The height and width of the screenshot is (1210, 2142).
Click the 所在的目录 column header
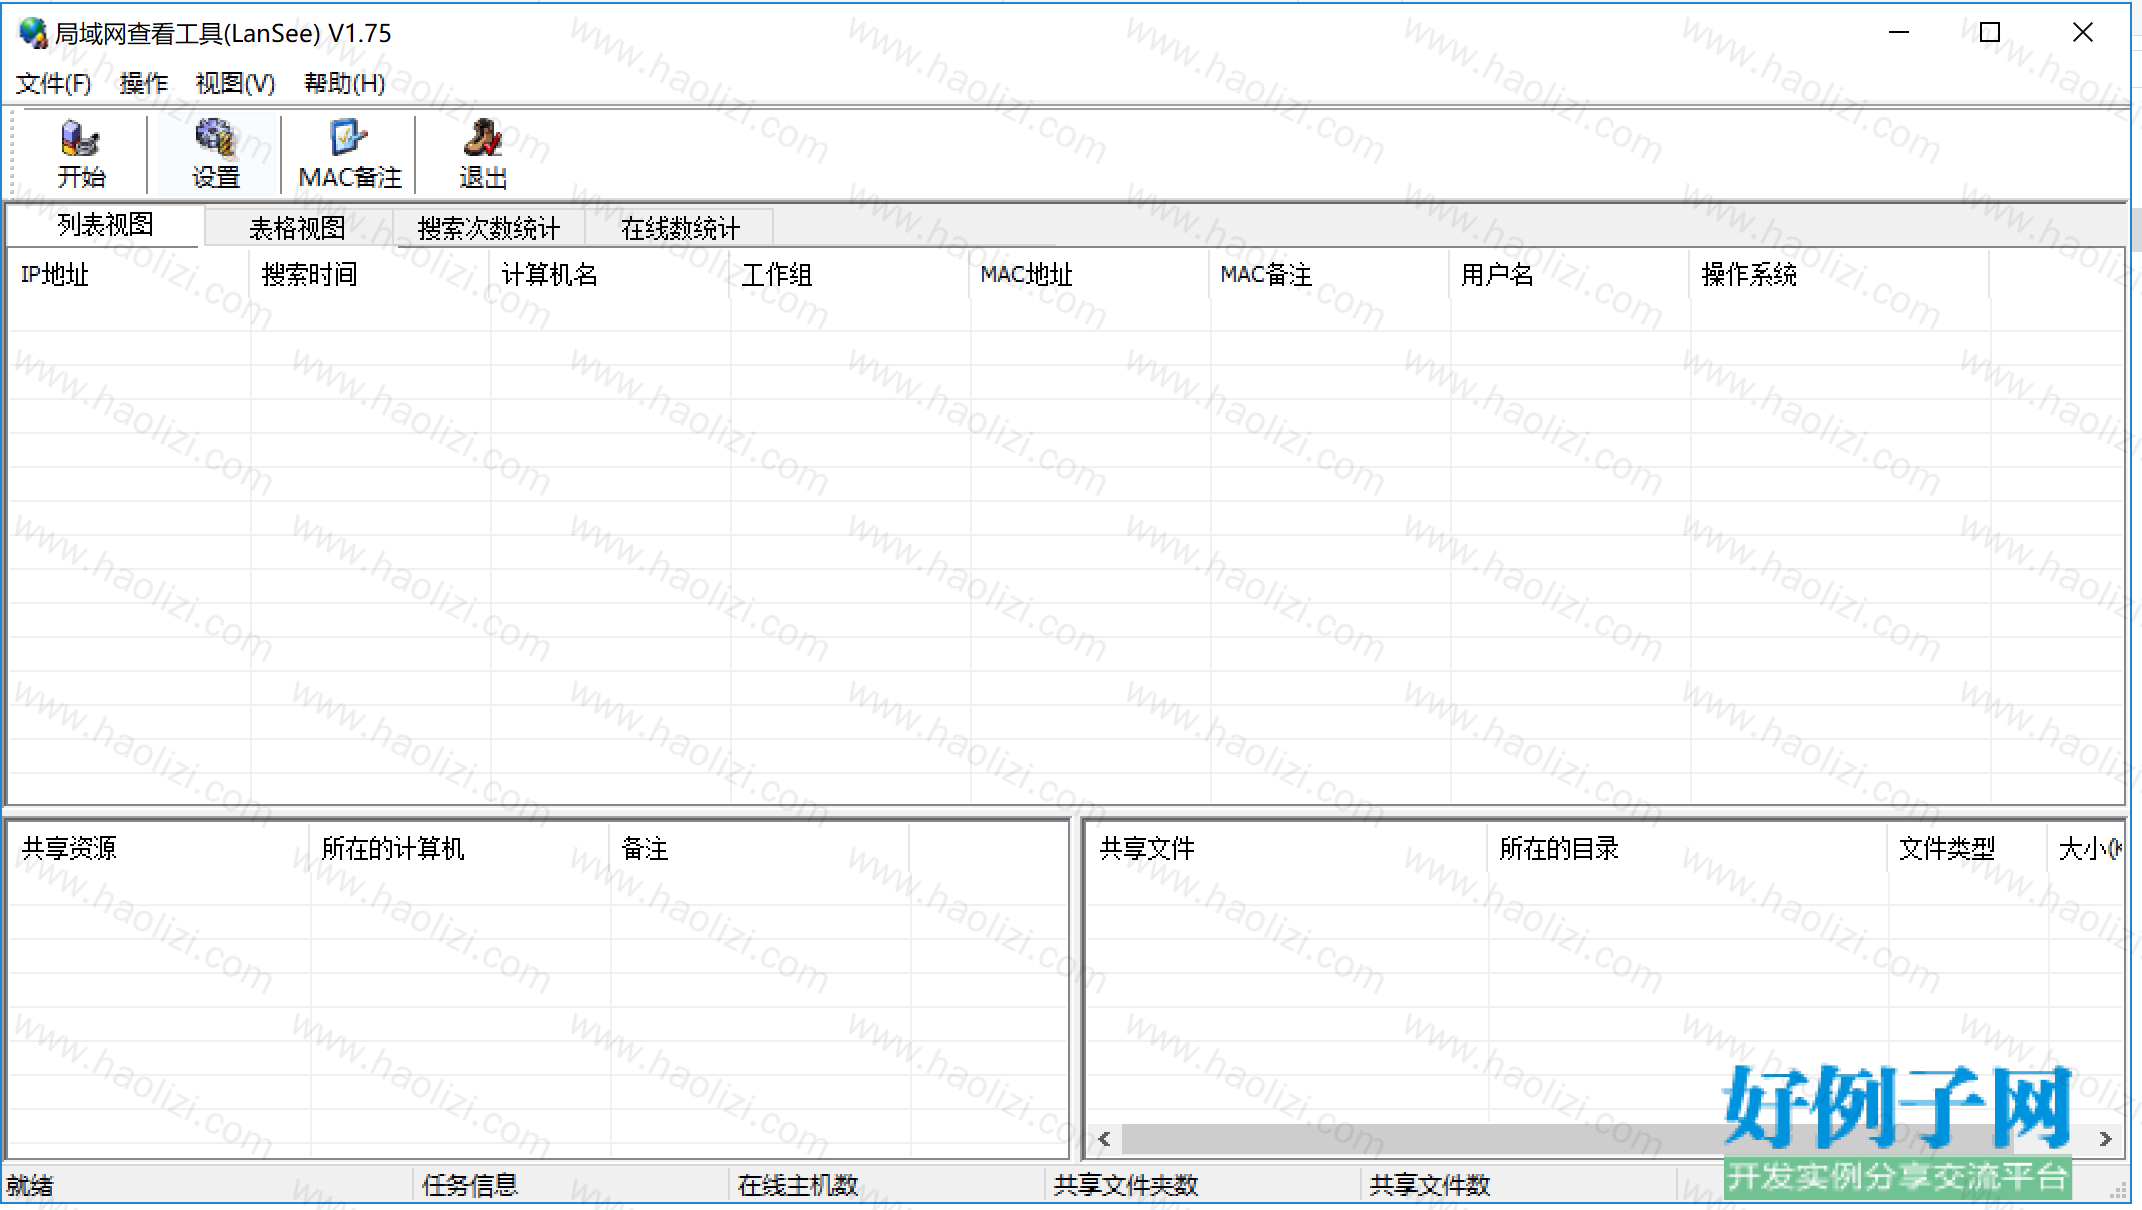[1687, 849]
